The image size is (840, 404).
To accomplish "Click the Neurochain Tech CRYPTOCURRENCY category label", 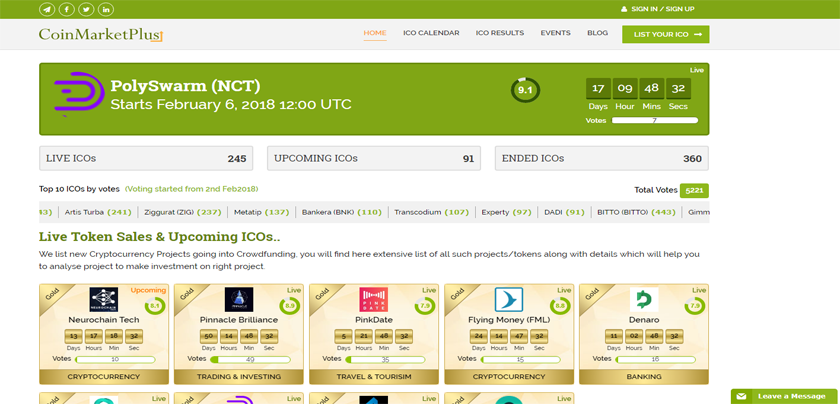I will pos(104,377).
